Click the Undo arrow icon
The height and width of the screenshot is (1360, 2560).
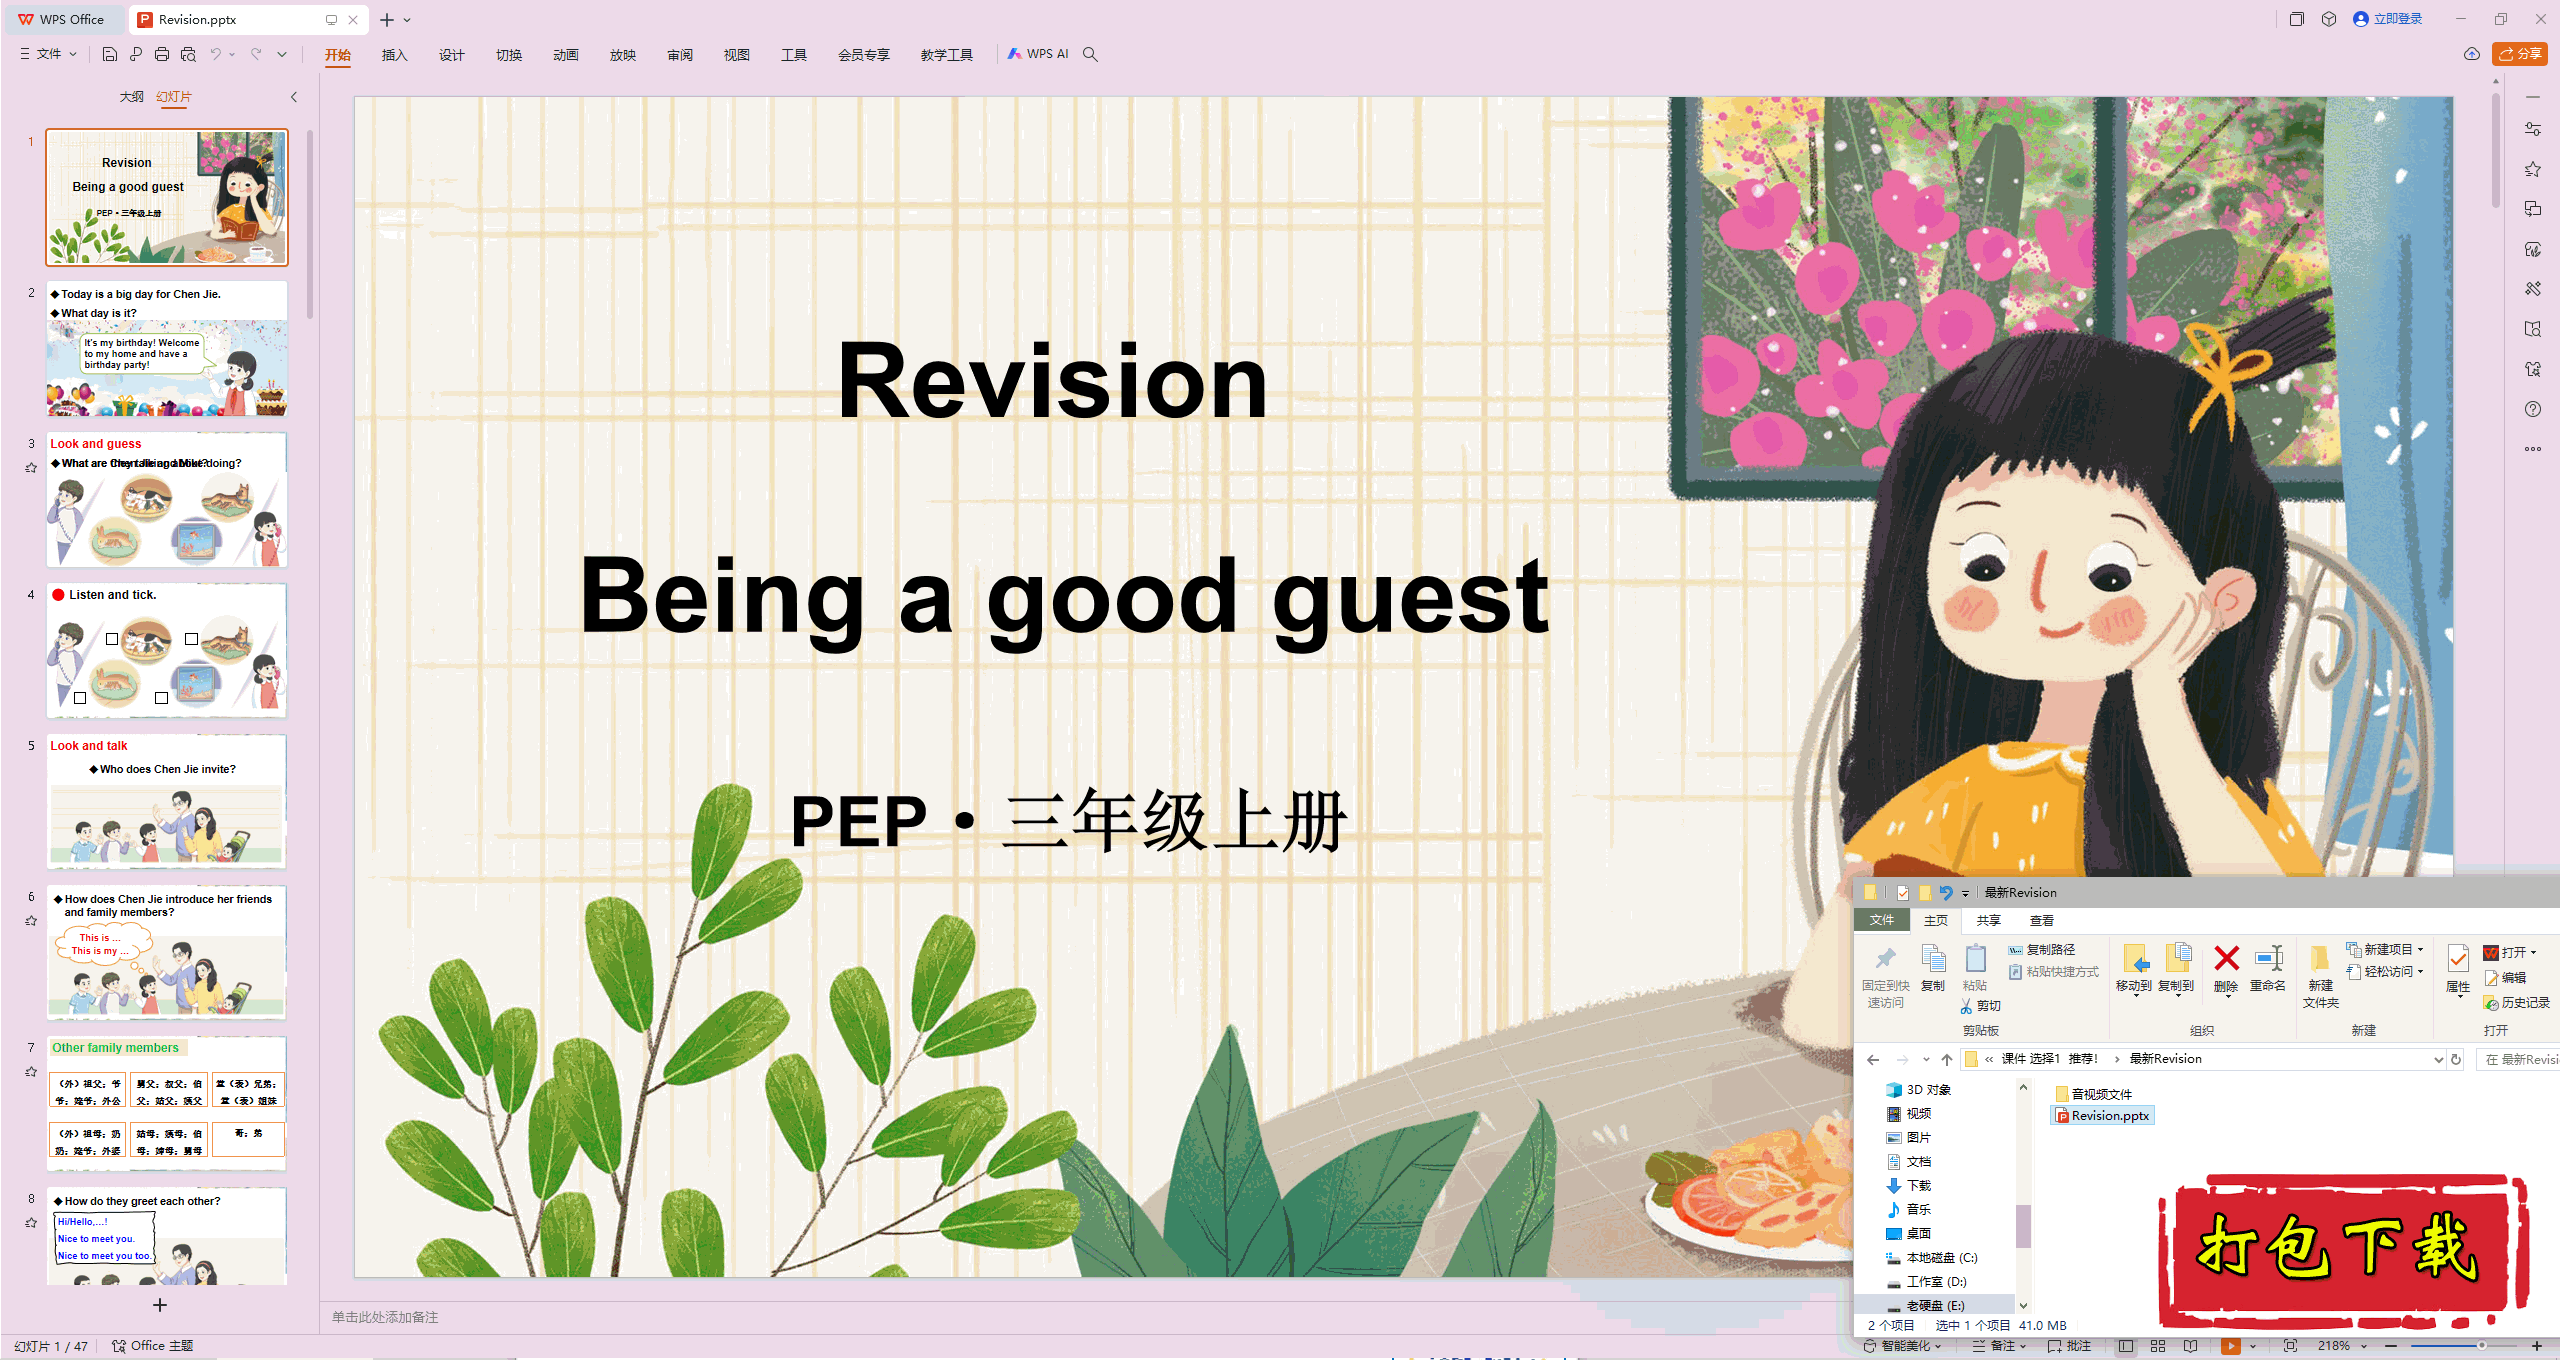pyautogui.click(x=215, y=54)
